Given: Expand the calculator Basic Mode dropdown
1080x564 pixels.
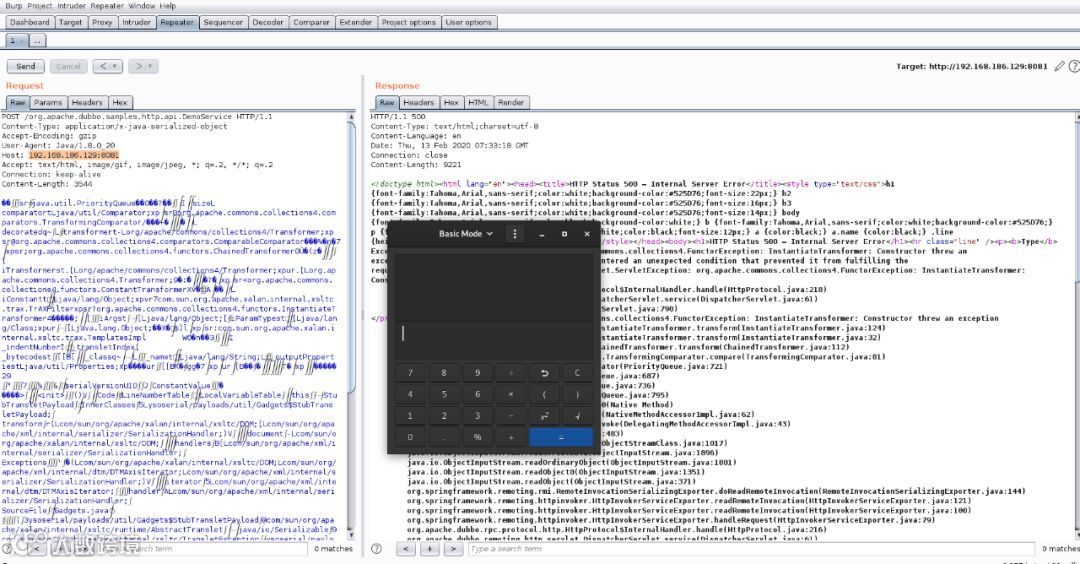Looking at the screenshot, I should pyautogui.click(x=466, y=234).
